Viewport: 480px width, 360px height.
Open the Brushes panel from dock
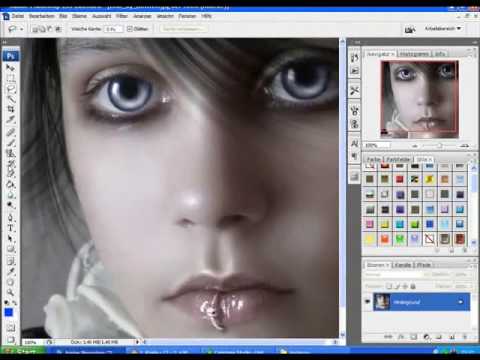click(x=354, y=111)
